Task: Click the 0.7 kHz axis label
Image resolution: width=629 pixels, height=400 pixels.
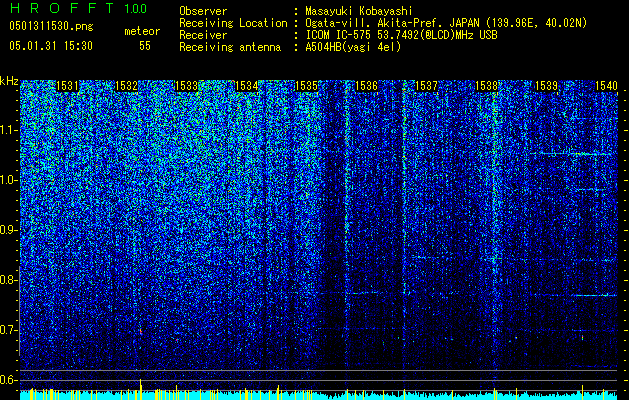Action: coord(9,330)
